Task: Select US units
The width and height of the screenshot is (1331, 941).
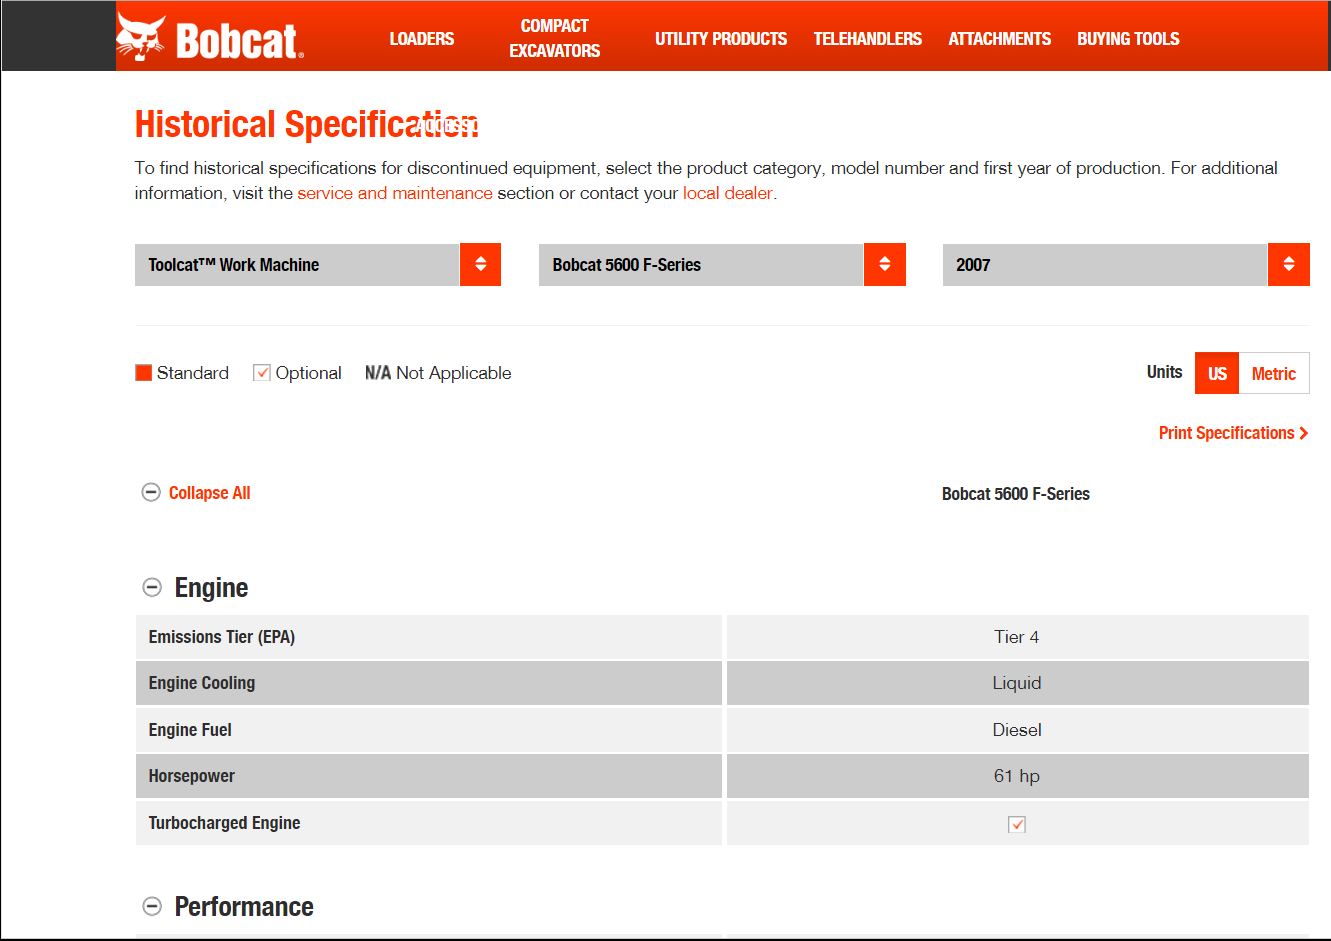Action: click(1217, 373)
